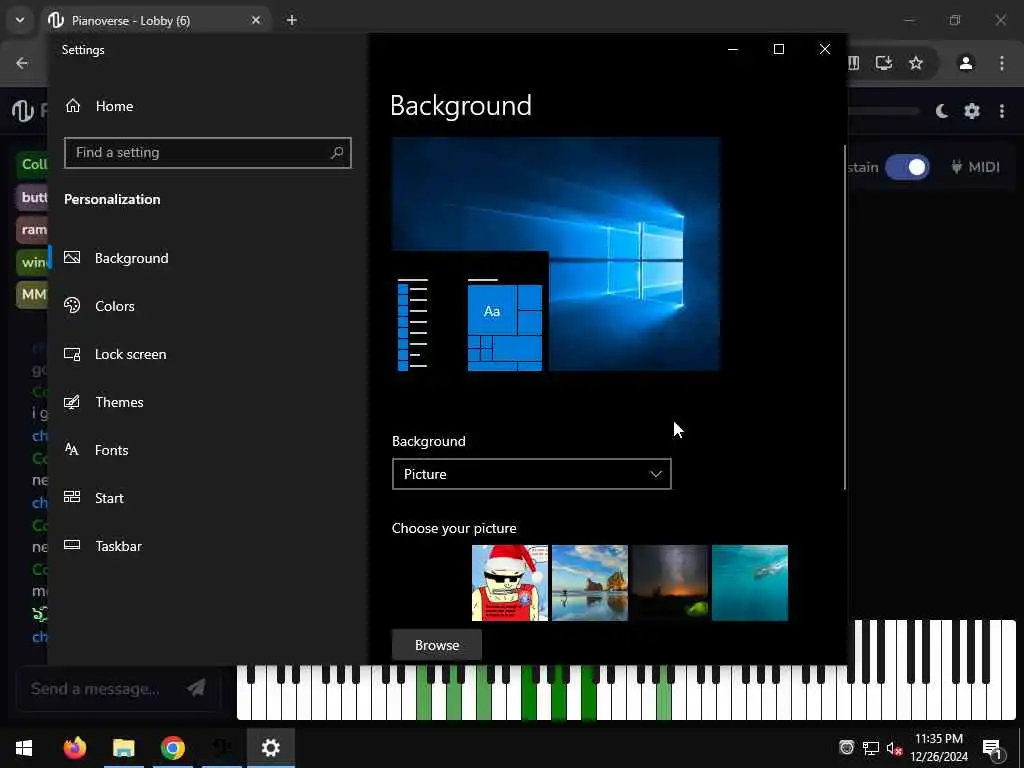The image size is (1024, 768).
Task: Choose the night sky tent picture
Action: 669,583
